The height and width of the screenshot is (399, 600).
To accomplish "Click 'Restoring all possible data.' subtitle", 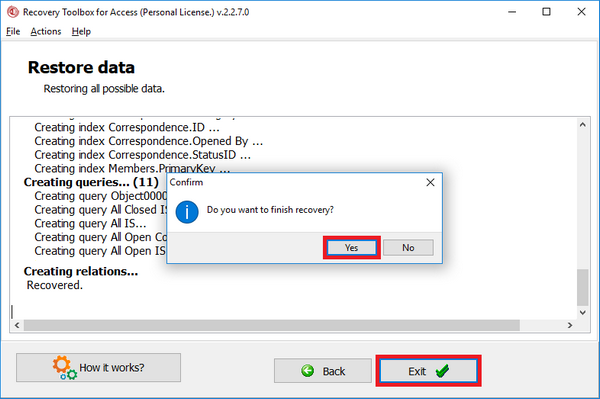I will pyautogui.click(x=104, y=89).
